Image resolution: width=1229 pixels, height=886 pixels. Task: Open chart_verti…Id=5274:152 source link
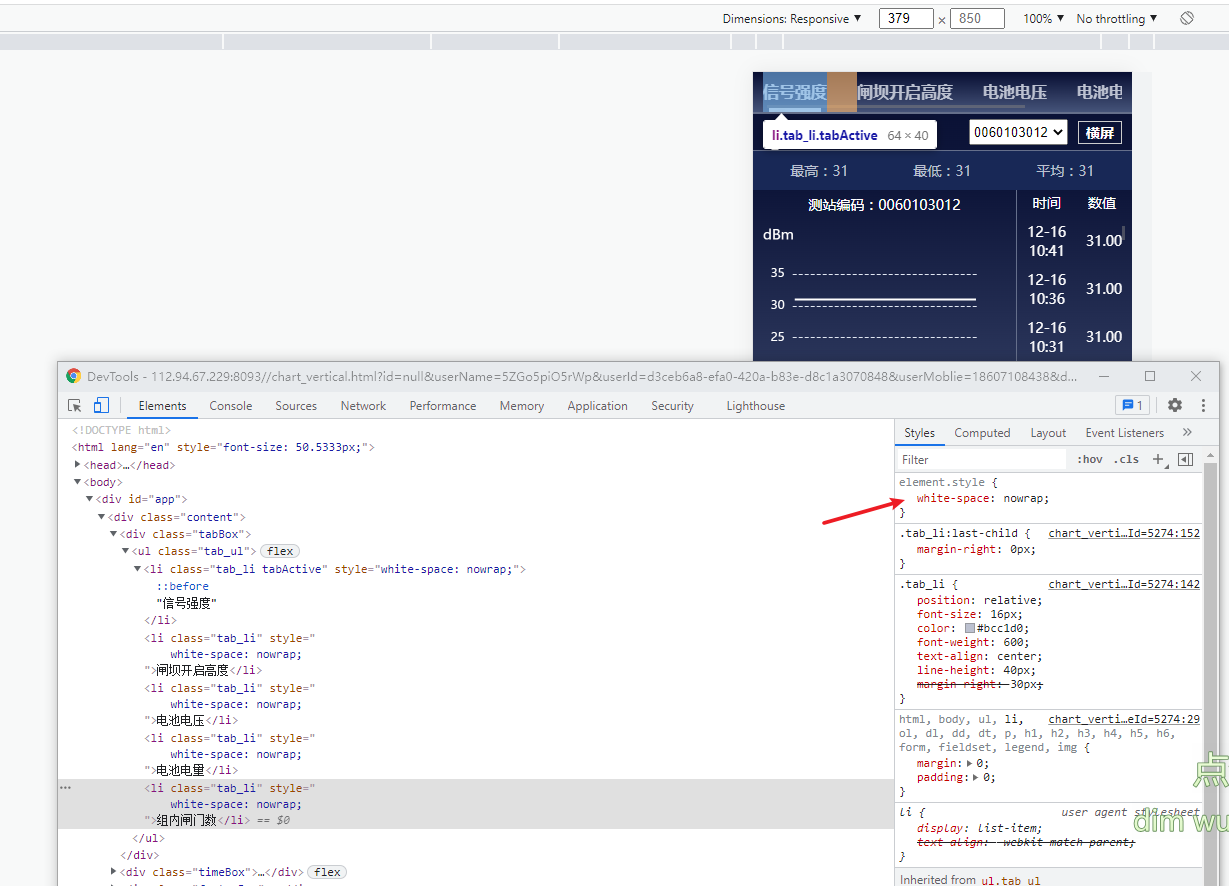point(1124,533)
